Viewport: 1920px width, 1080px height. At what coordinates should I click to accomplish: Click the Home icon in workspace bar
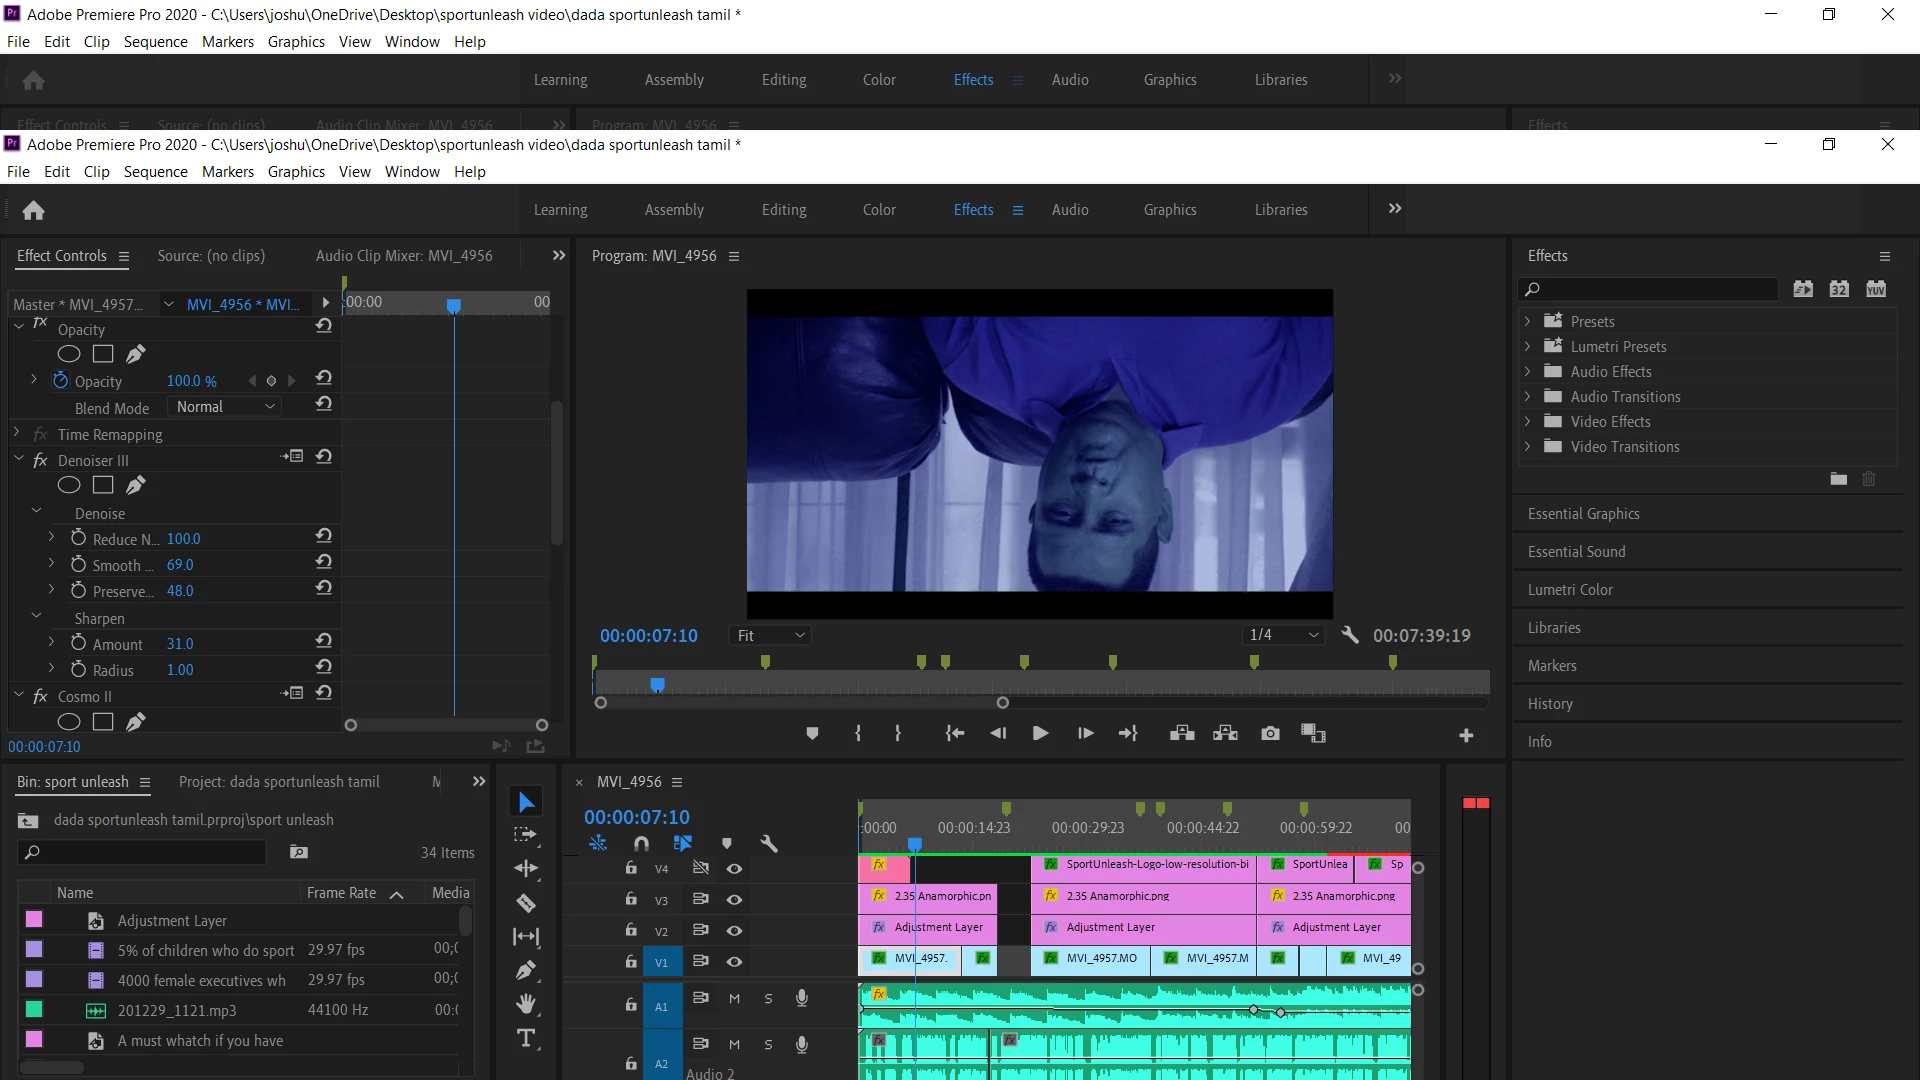pyautogui.click(x=33, y=210)
